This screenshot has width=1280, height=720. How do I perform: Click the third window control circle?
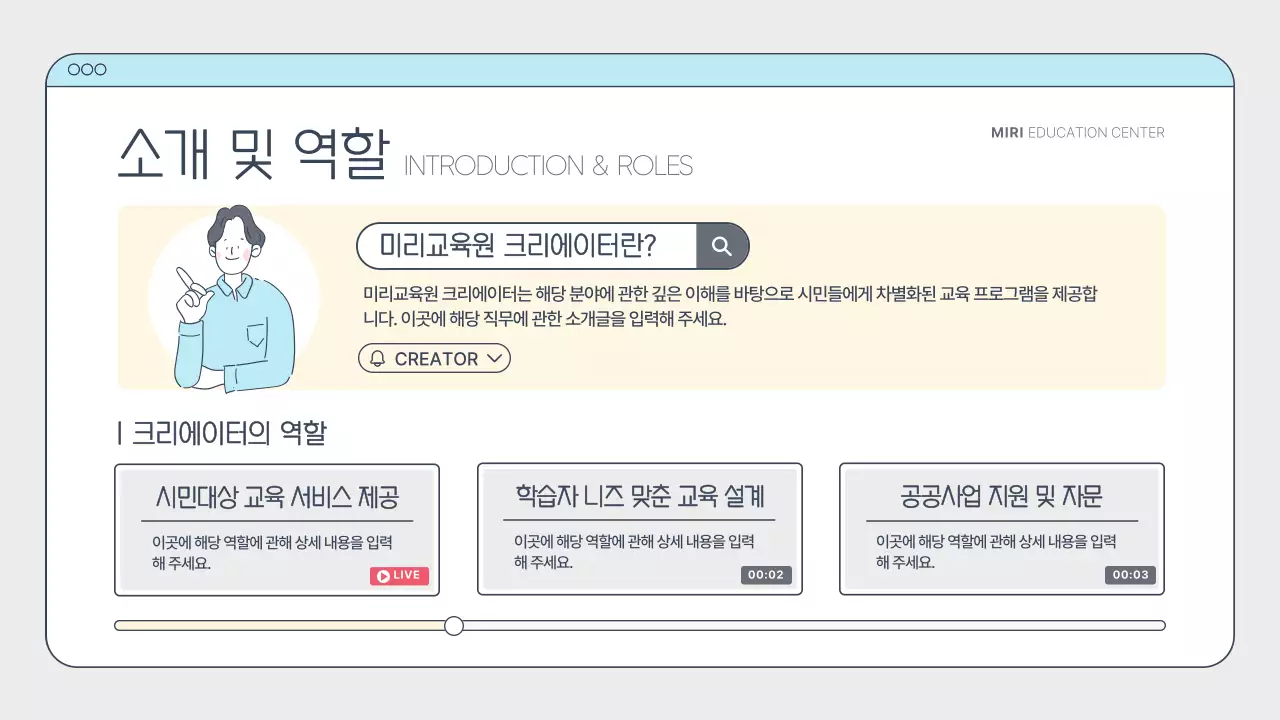(x=99, y=69)
